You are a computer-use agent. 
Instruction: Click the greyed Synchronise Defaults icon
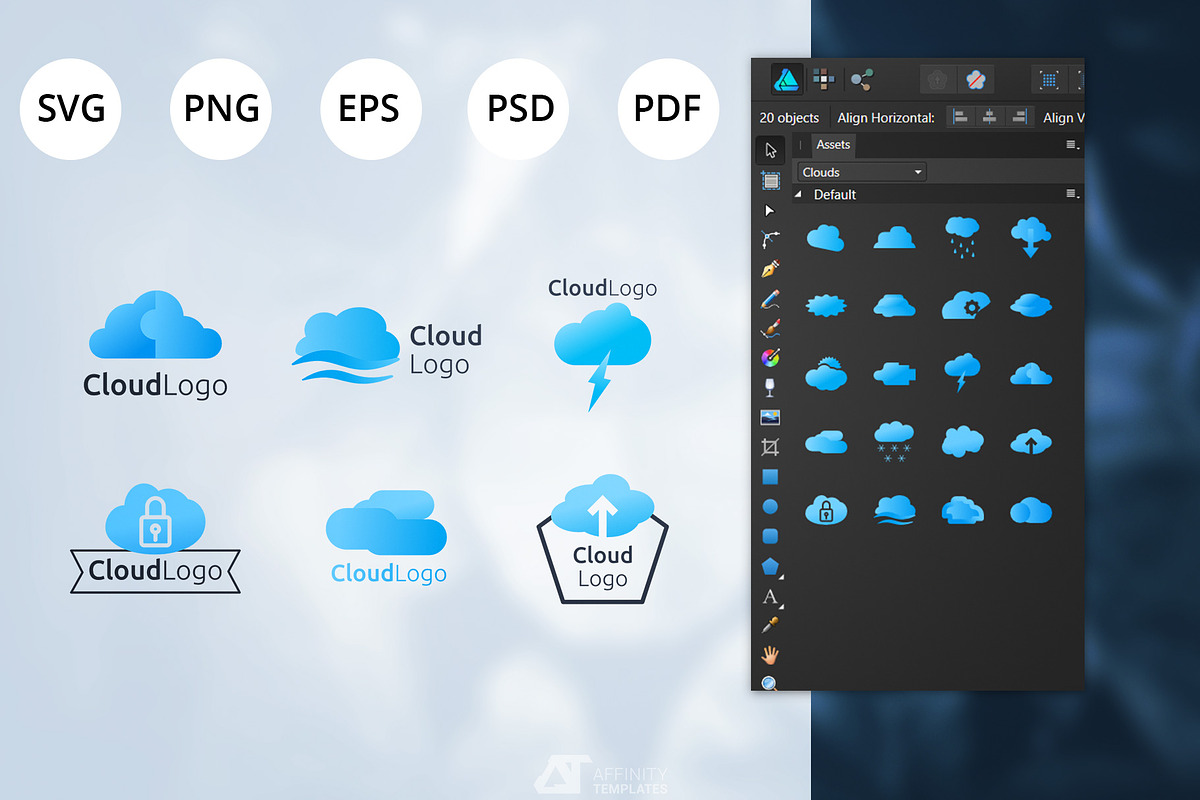pyautogui.click(x=937, y=79)
